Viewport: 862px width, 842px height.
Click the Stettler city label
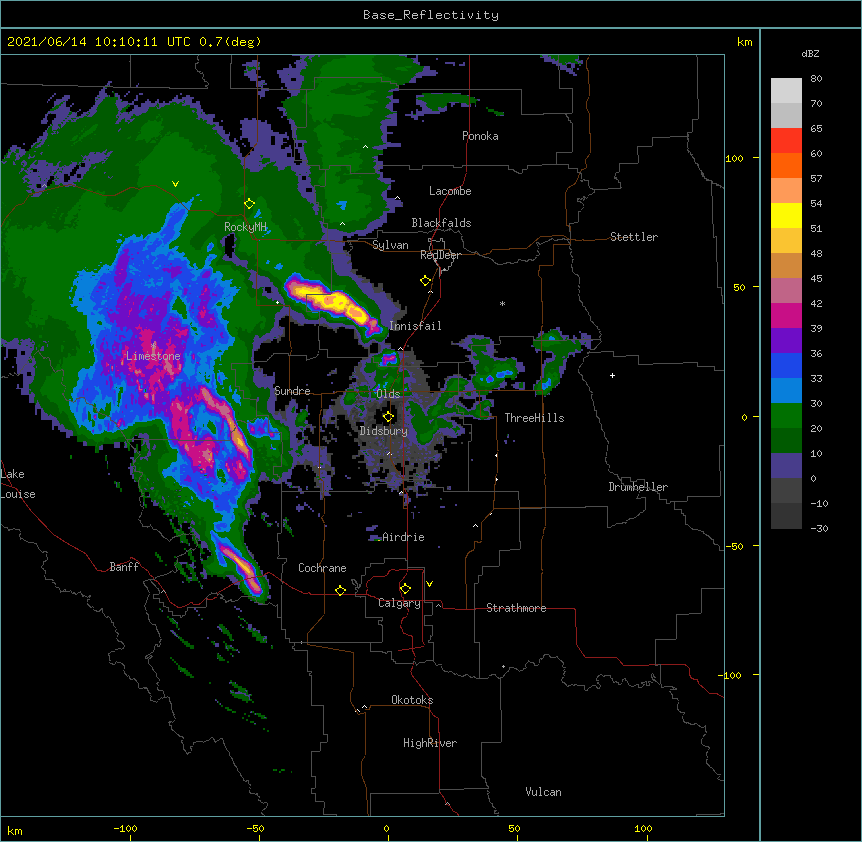pyautogui.click(x=634, y=237)
